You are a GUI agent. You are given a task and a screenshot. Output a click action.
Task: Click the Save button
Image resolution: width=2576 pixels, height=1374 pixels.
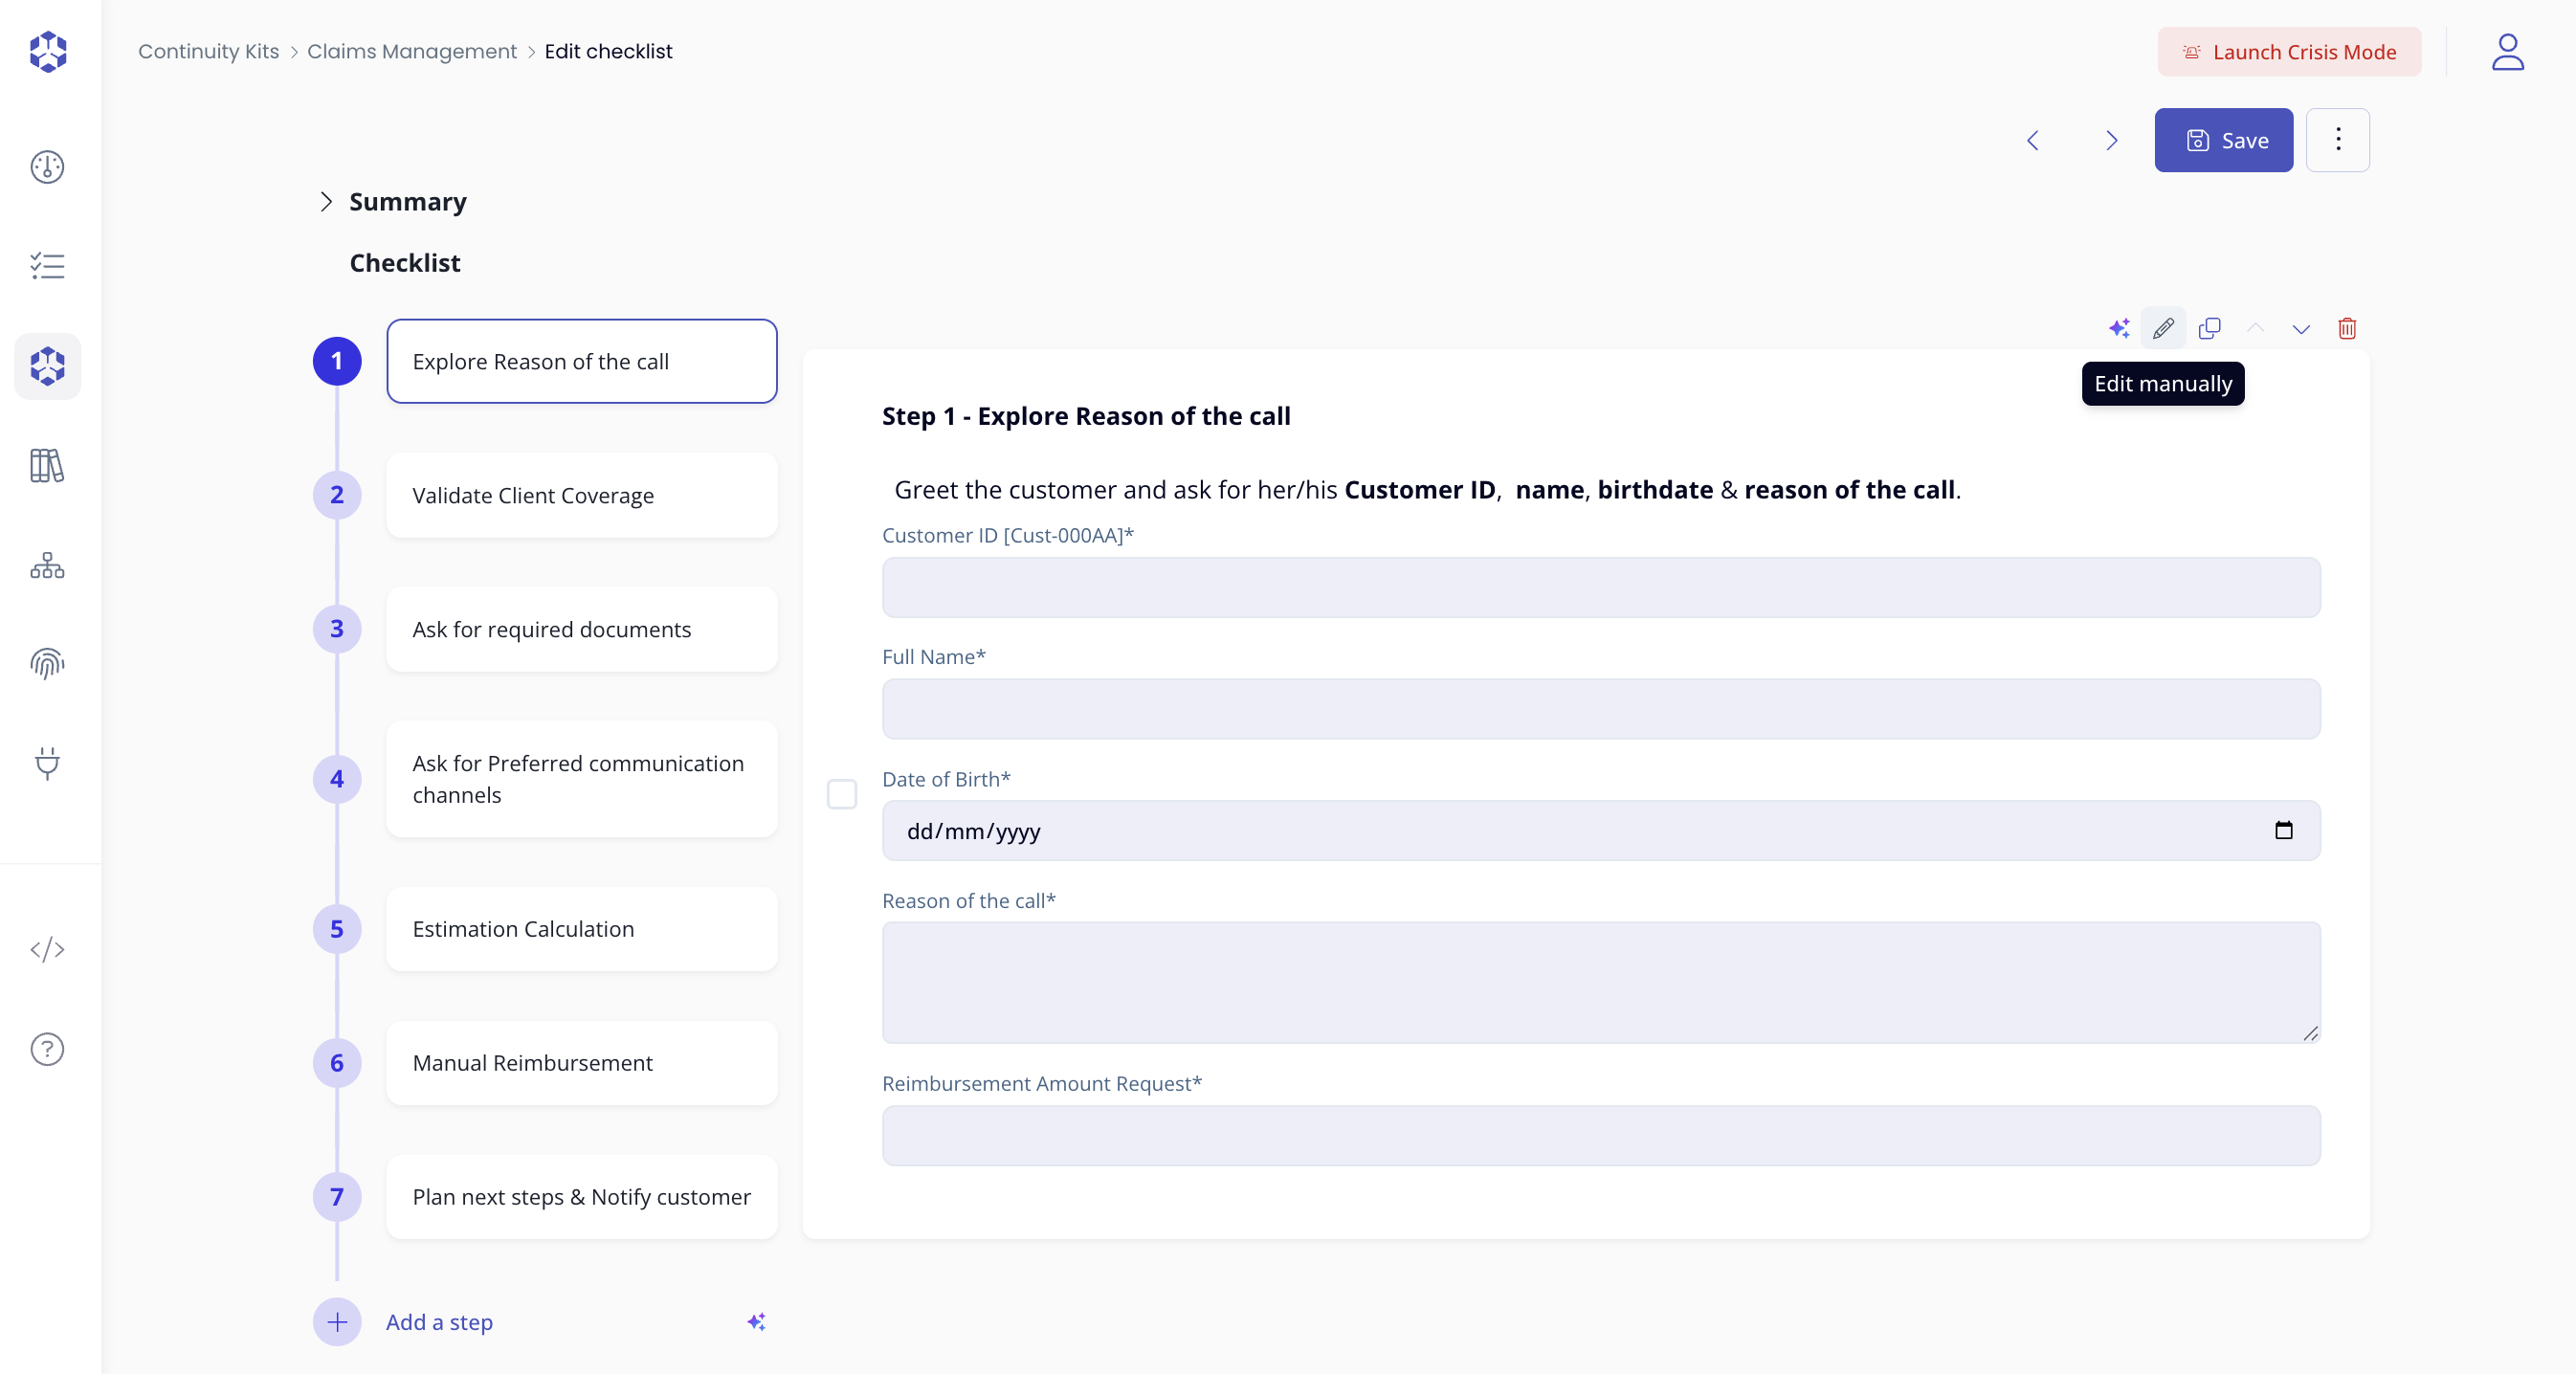coord(2223,140)
